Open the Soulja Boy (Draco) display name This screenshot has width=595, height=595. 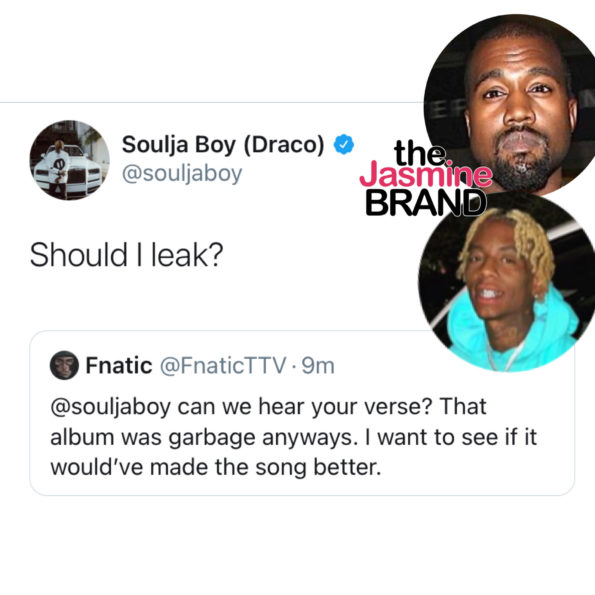[x=223, y=145]
